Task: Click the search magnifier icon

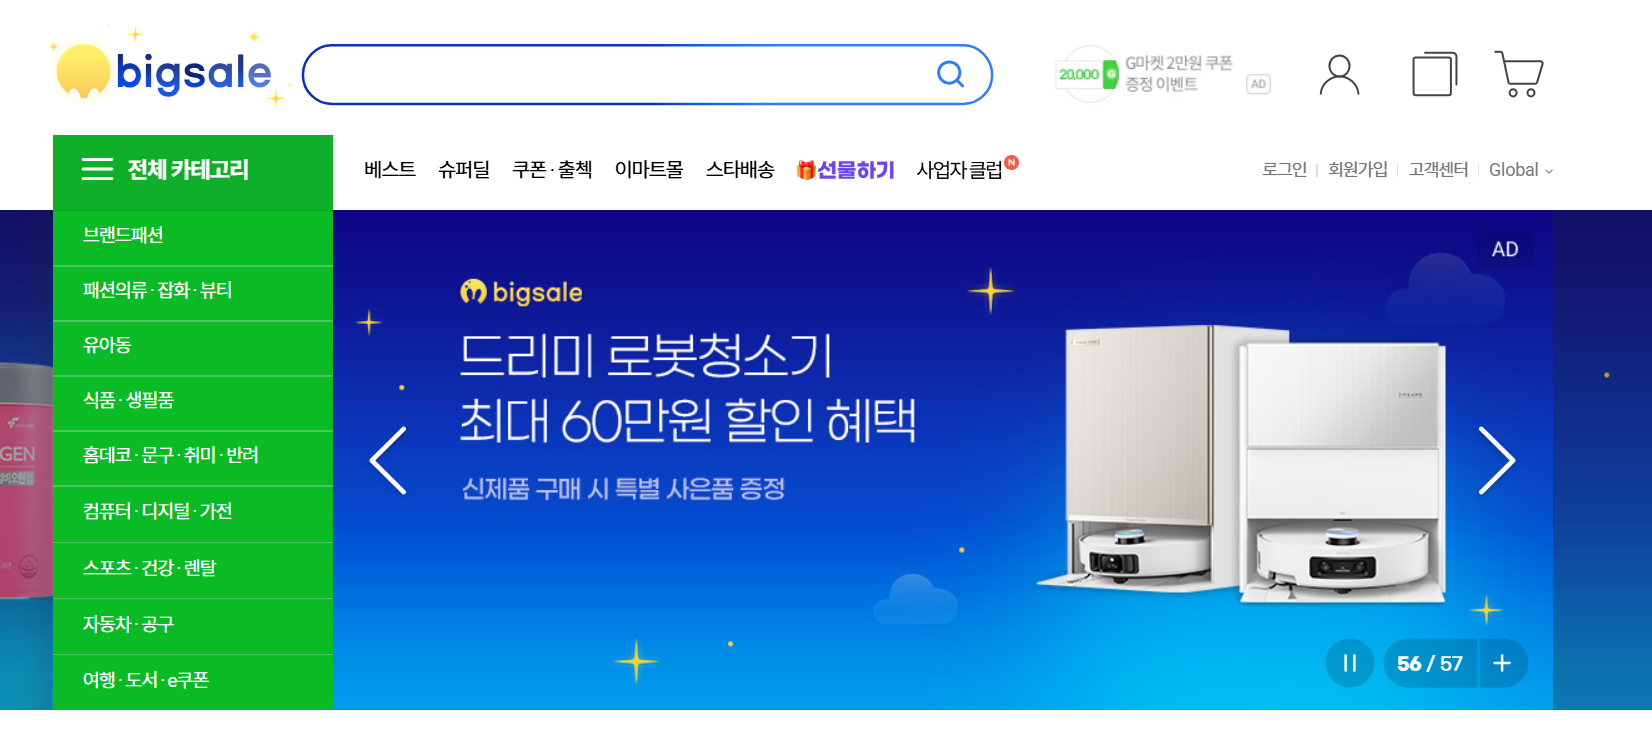Action: coord(950,74)
